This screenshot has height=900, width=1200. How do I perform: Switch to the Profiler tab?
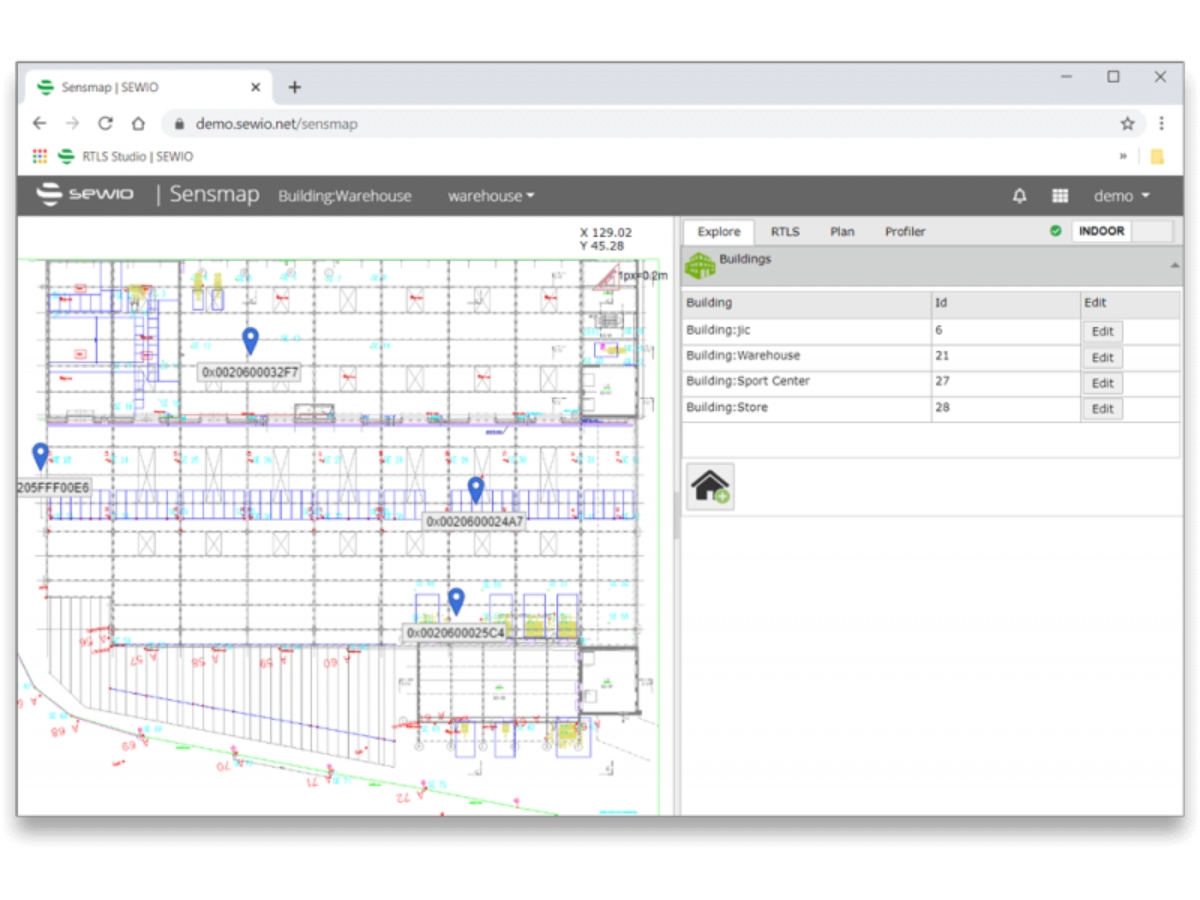(x=905, y=231)
